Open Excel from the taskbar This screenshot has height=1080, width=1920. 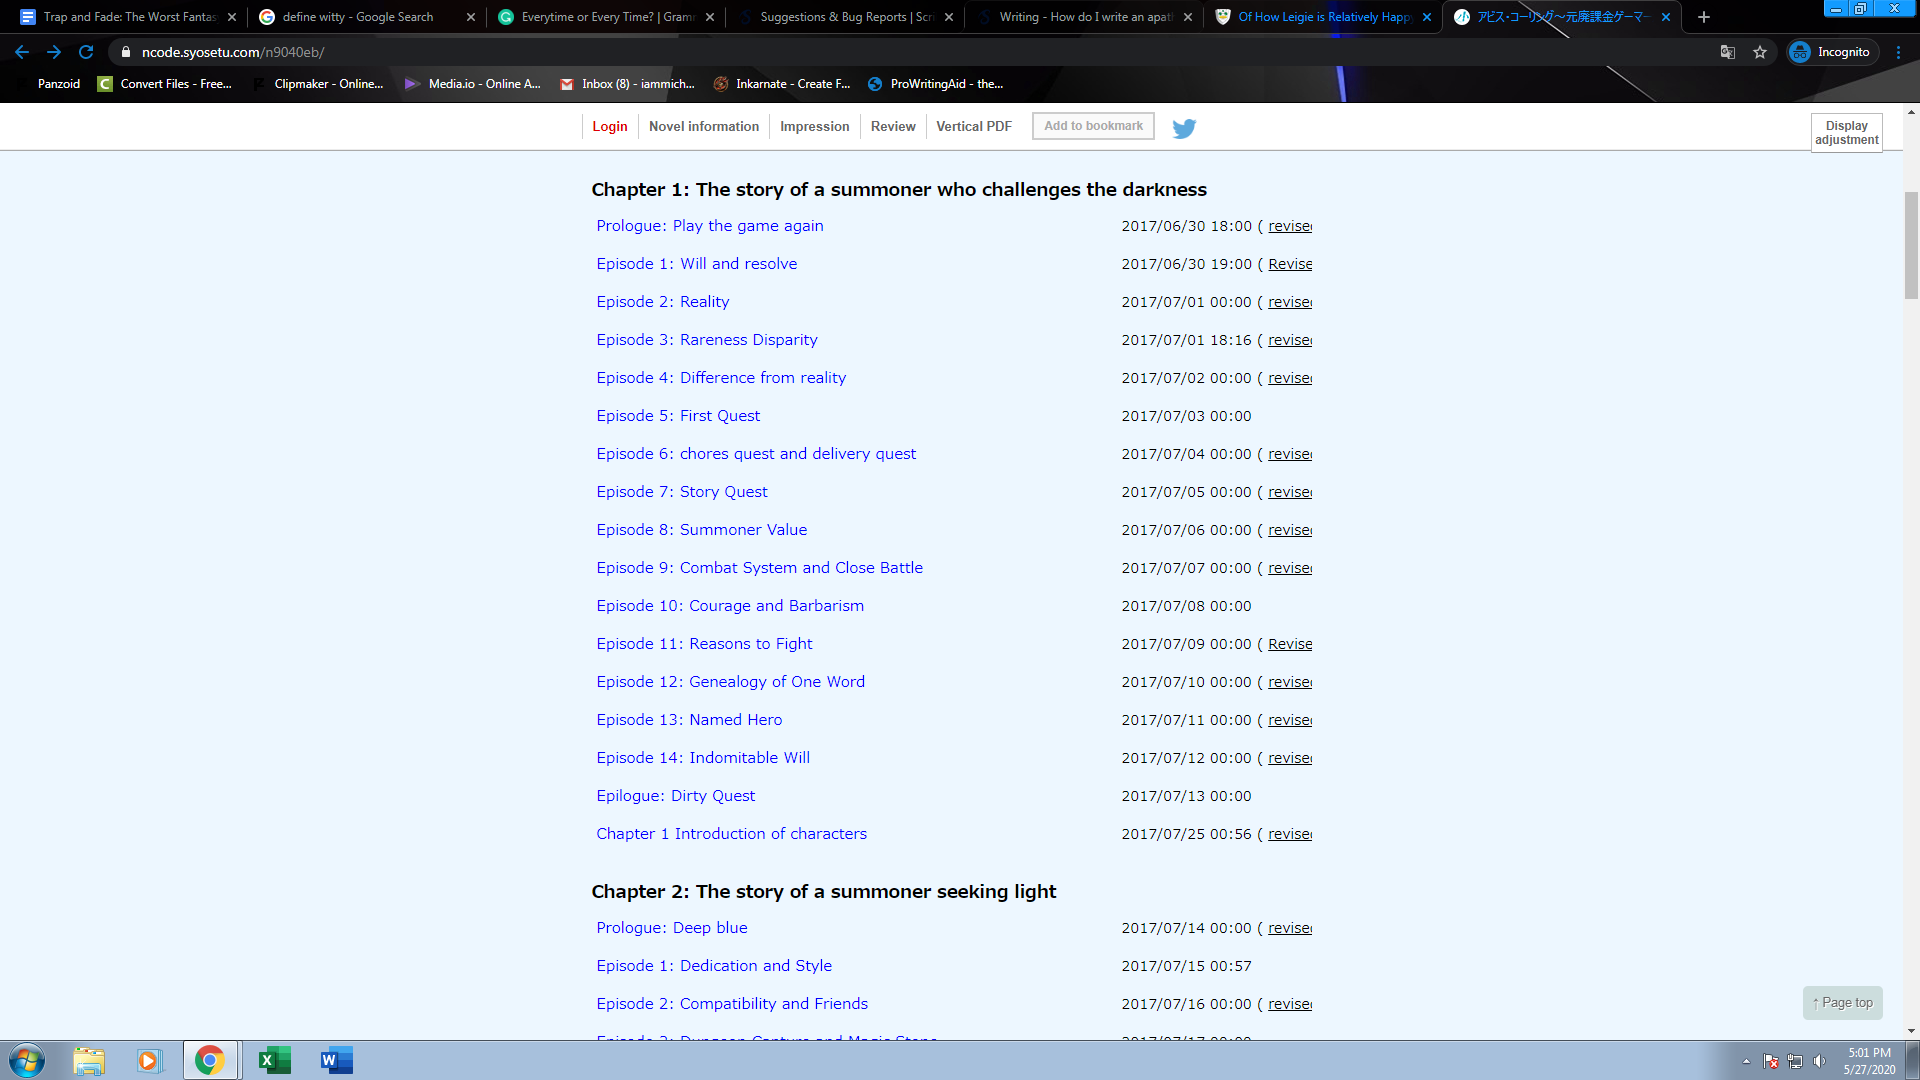coord(273,1061)
